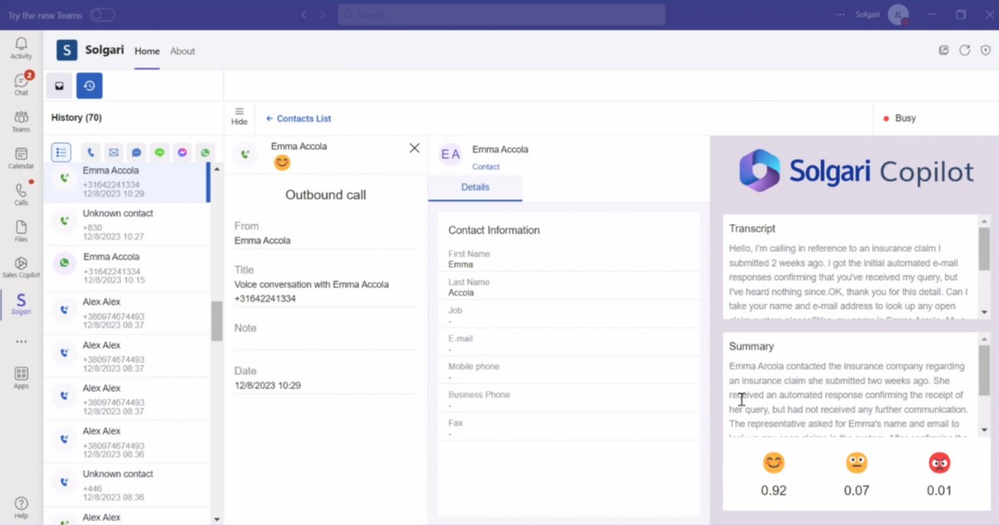
Task: Switch to Home tab
Action: click(x=147, y=51)
